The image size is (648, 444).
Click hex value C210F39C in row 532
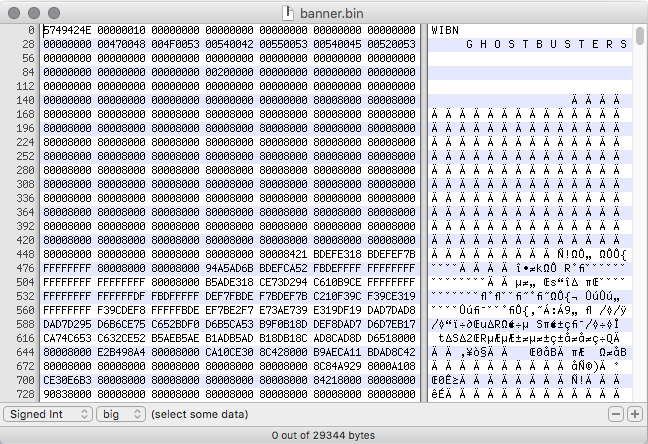337,296
